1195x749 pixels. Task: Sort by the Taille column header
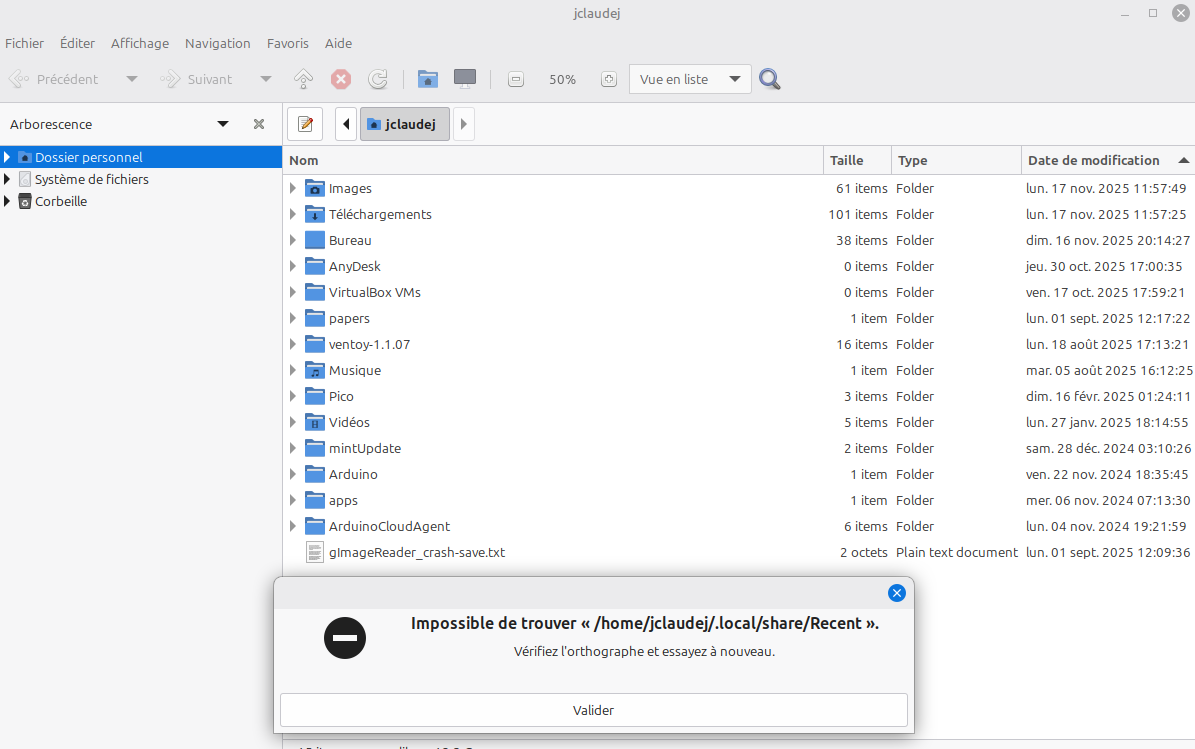pos(857,161)
